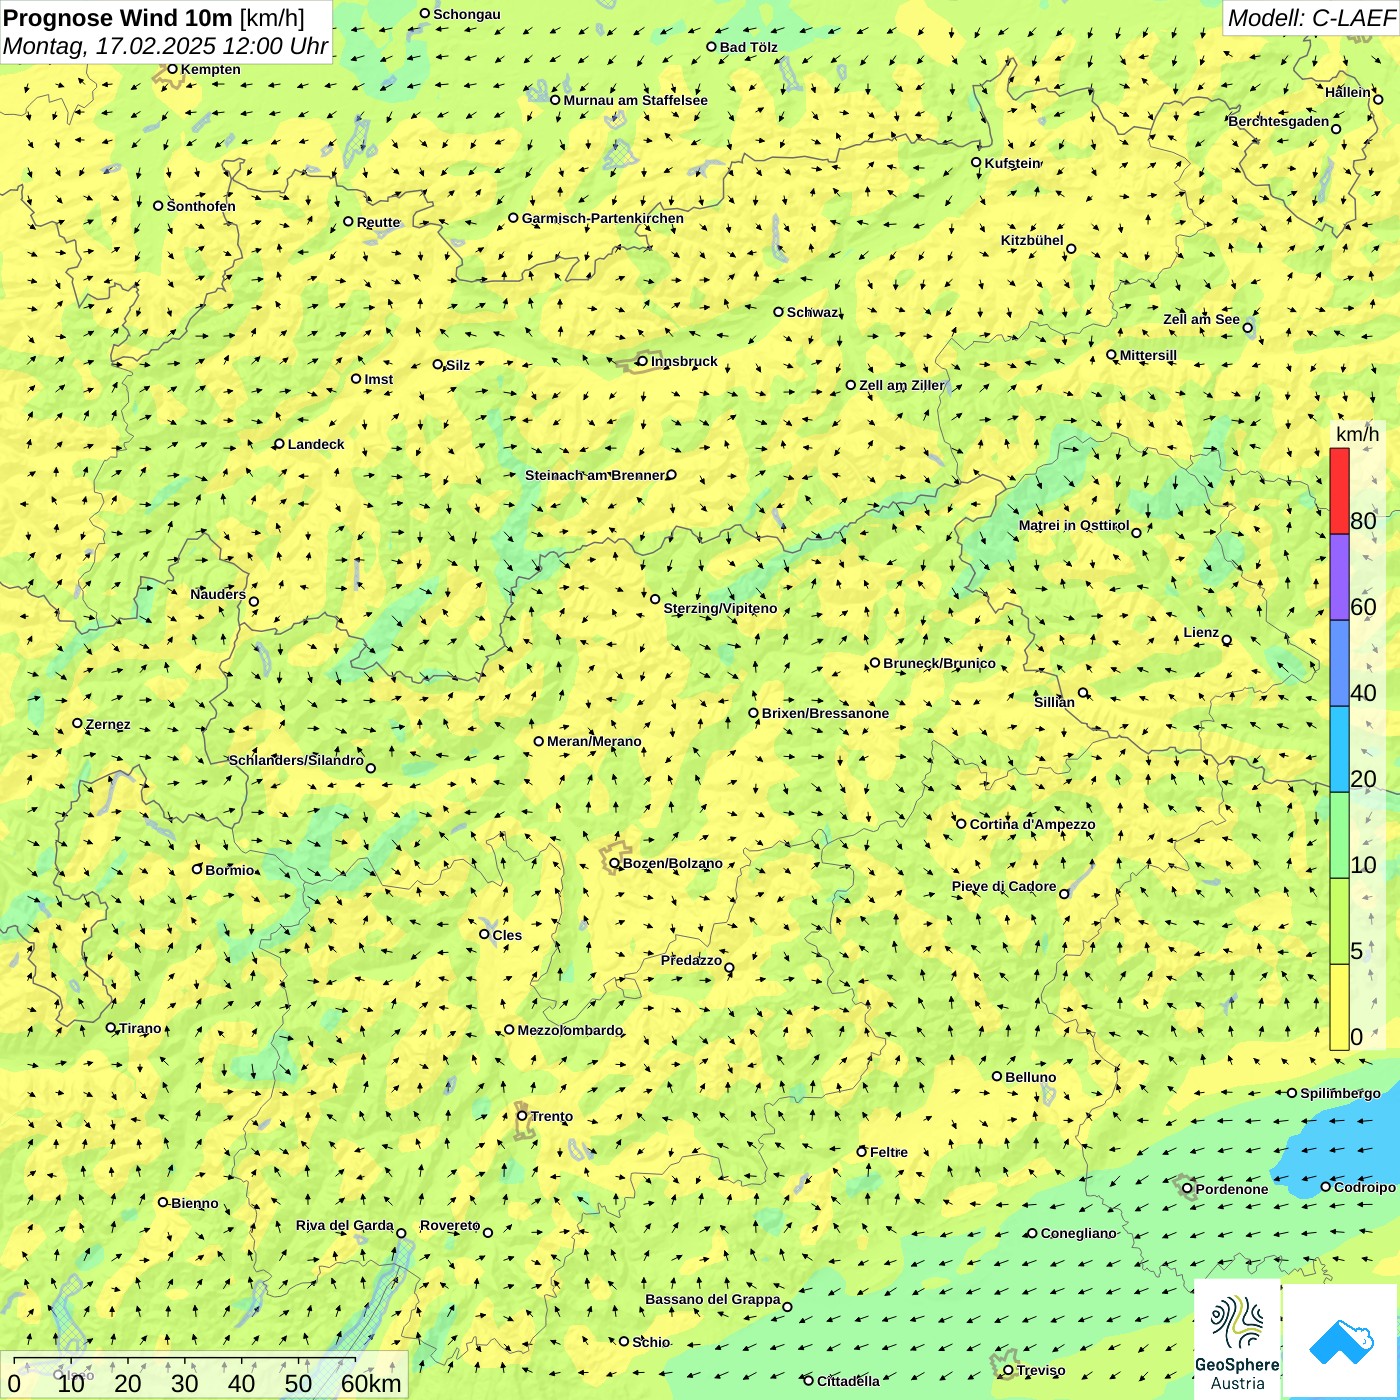1400x1400 pixels.
Task: Click the 'Montag, 17.02.2025 12:00 Uhr' date
Action: [x=165, y=46]
